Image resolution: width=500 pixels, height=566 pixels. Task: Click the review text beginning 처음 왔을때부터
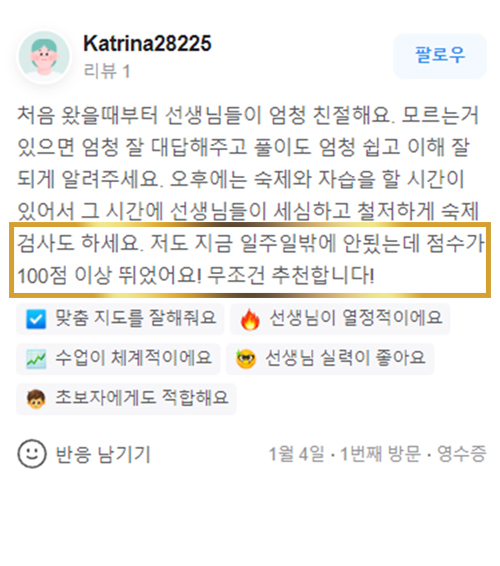(x=250, y=195)
